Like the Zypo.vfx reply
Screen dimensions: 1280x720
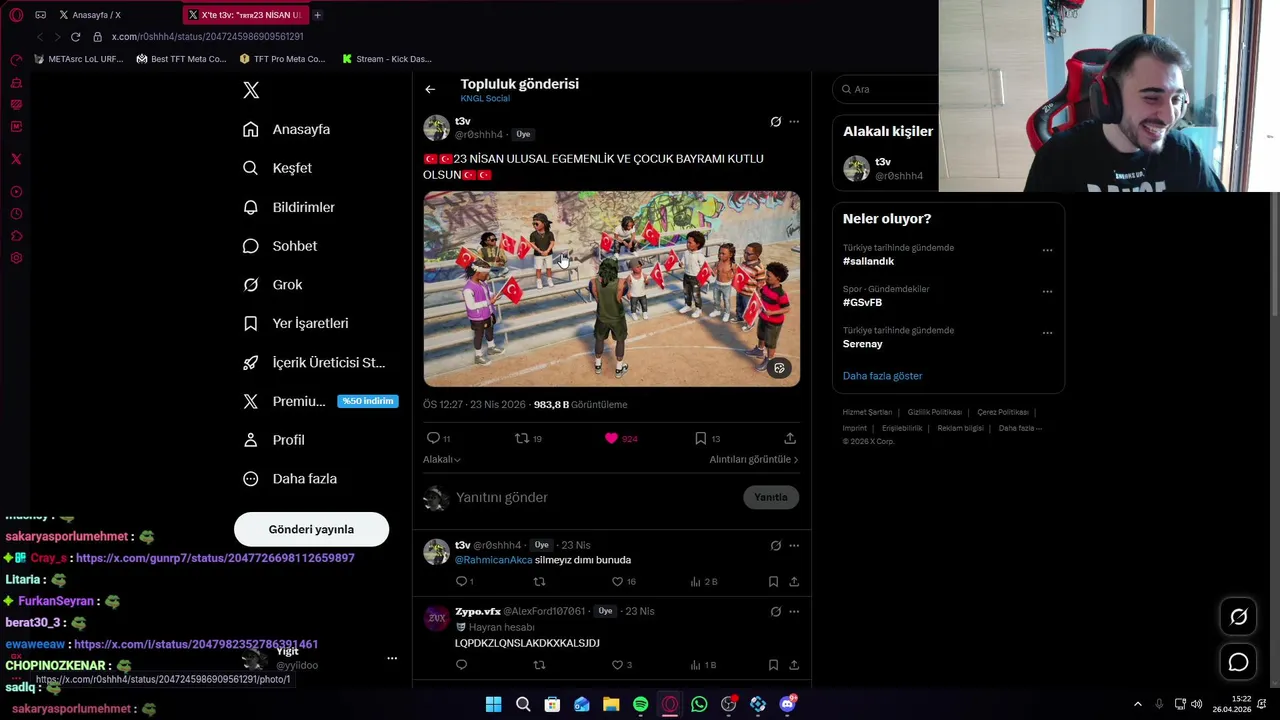[617, 665]
